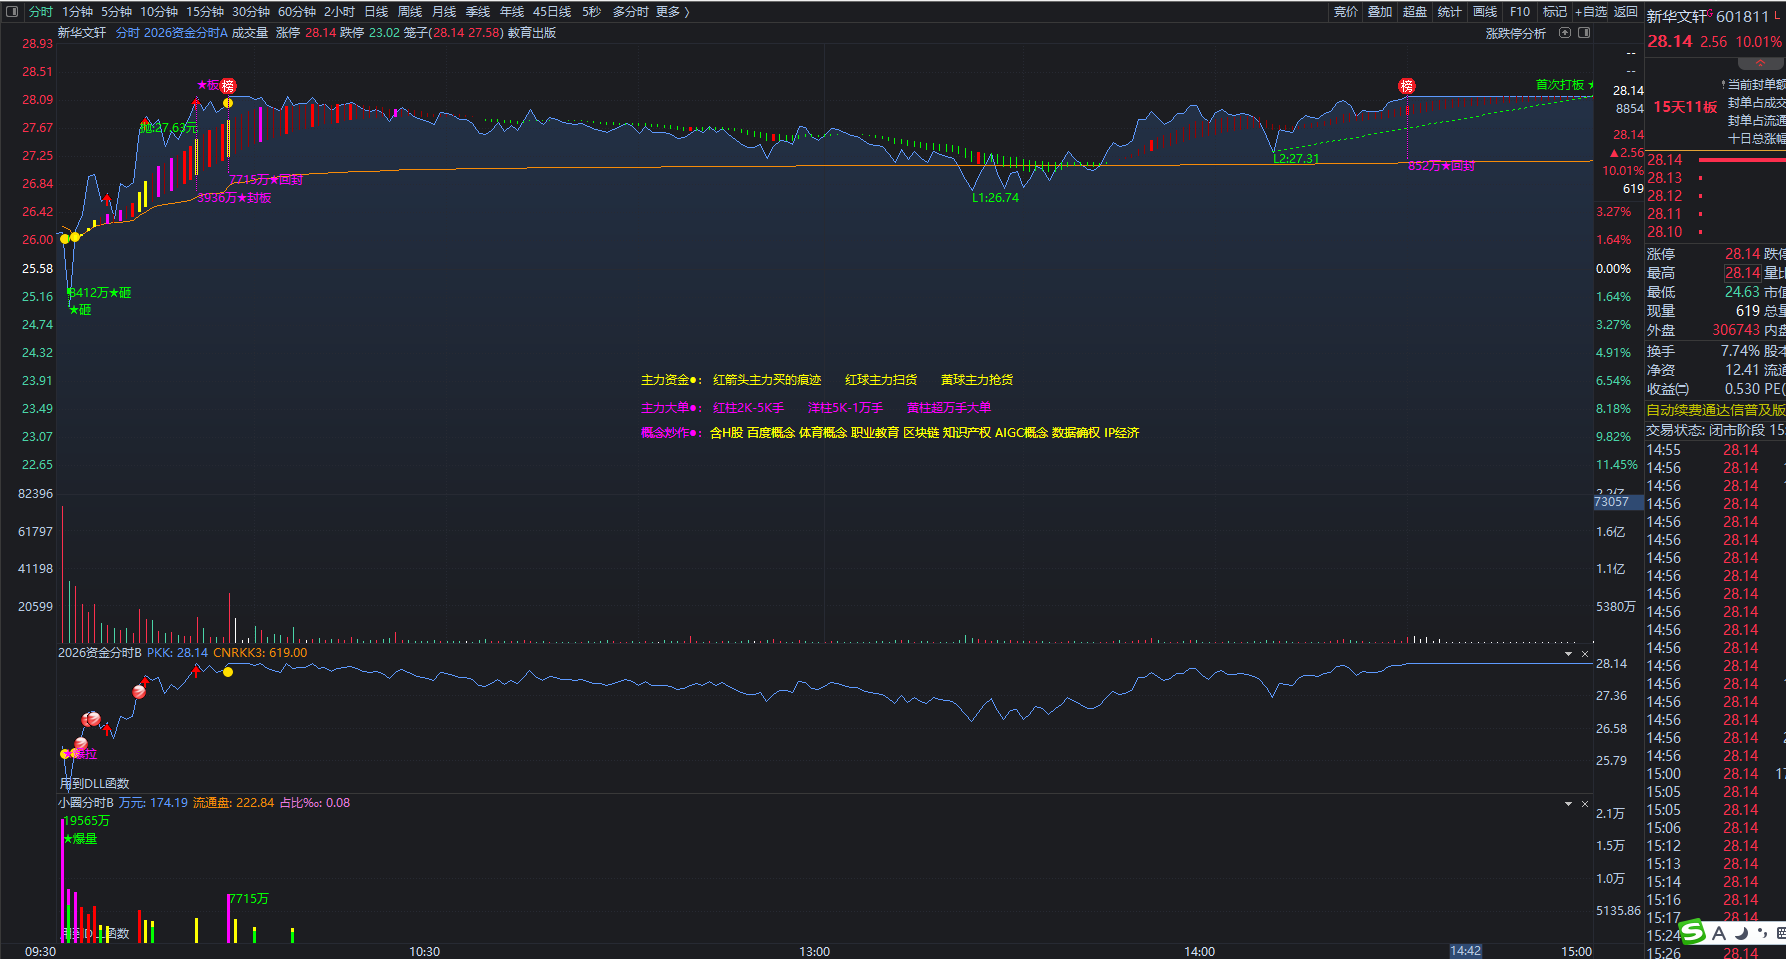Click the 2026资金分时A indicator name
Image resolution: width=1786 pixels, height=959 pixels.
pyautogui.click(x=186, y=33)
